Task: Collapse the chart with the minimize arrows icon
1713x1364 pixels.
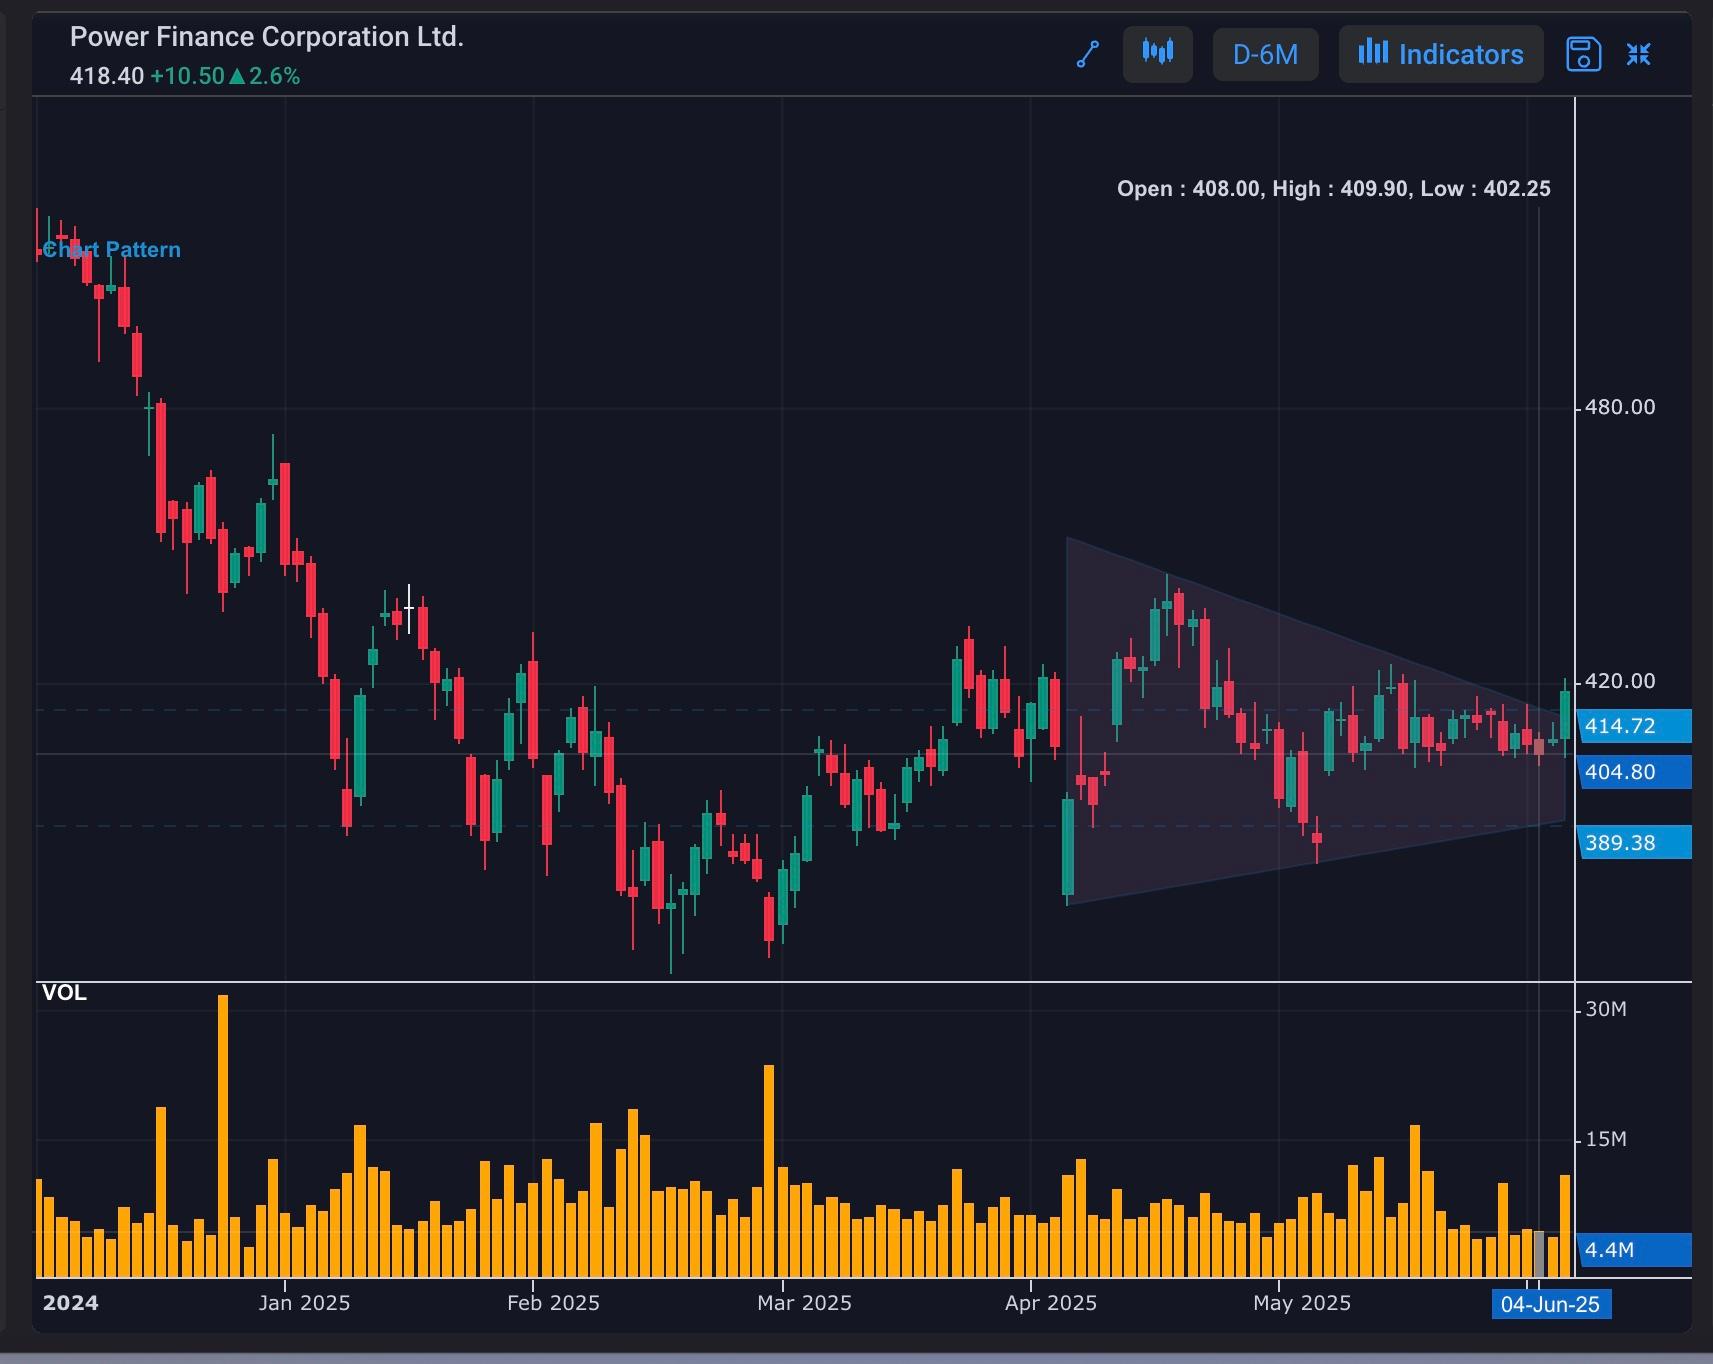Action: 1638,54
